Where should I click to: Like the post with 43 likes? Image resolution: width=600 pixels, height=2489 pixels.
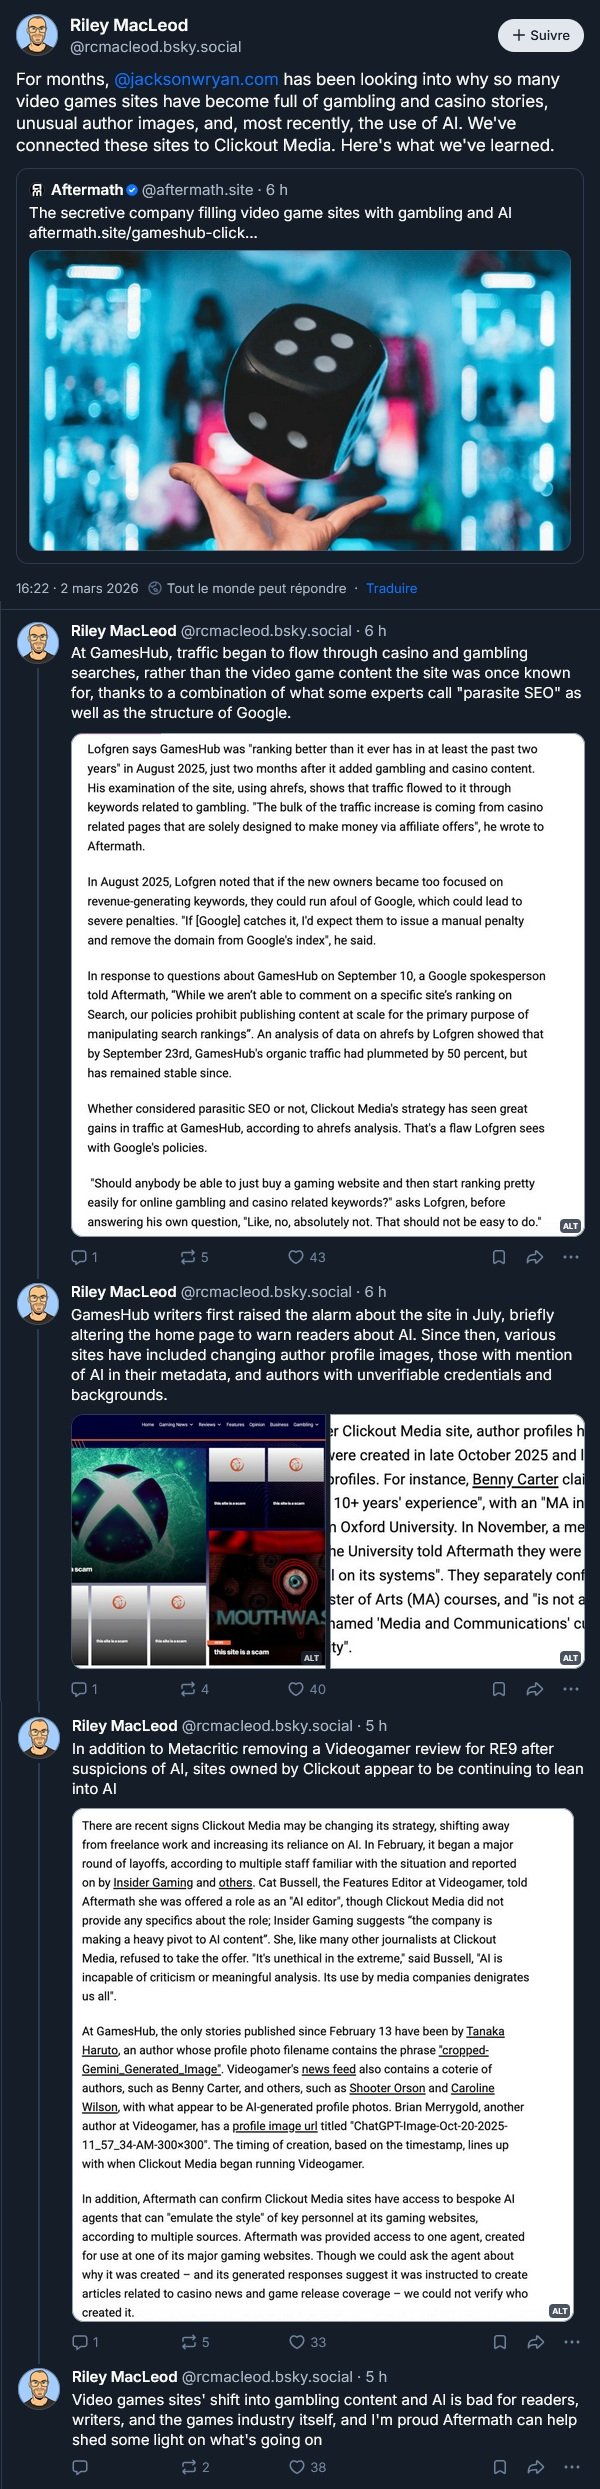(296, 1257)
